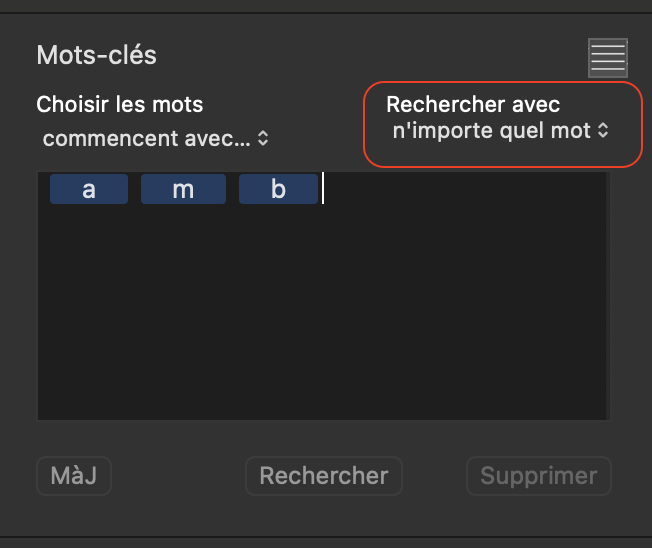Click the "Choisir les mots" label

[119, 104]
